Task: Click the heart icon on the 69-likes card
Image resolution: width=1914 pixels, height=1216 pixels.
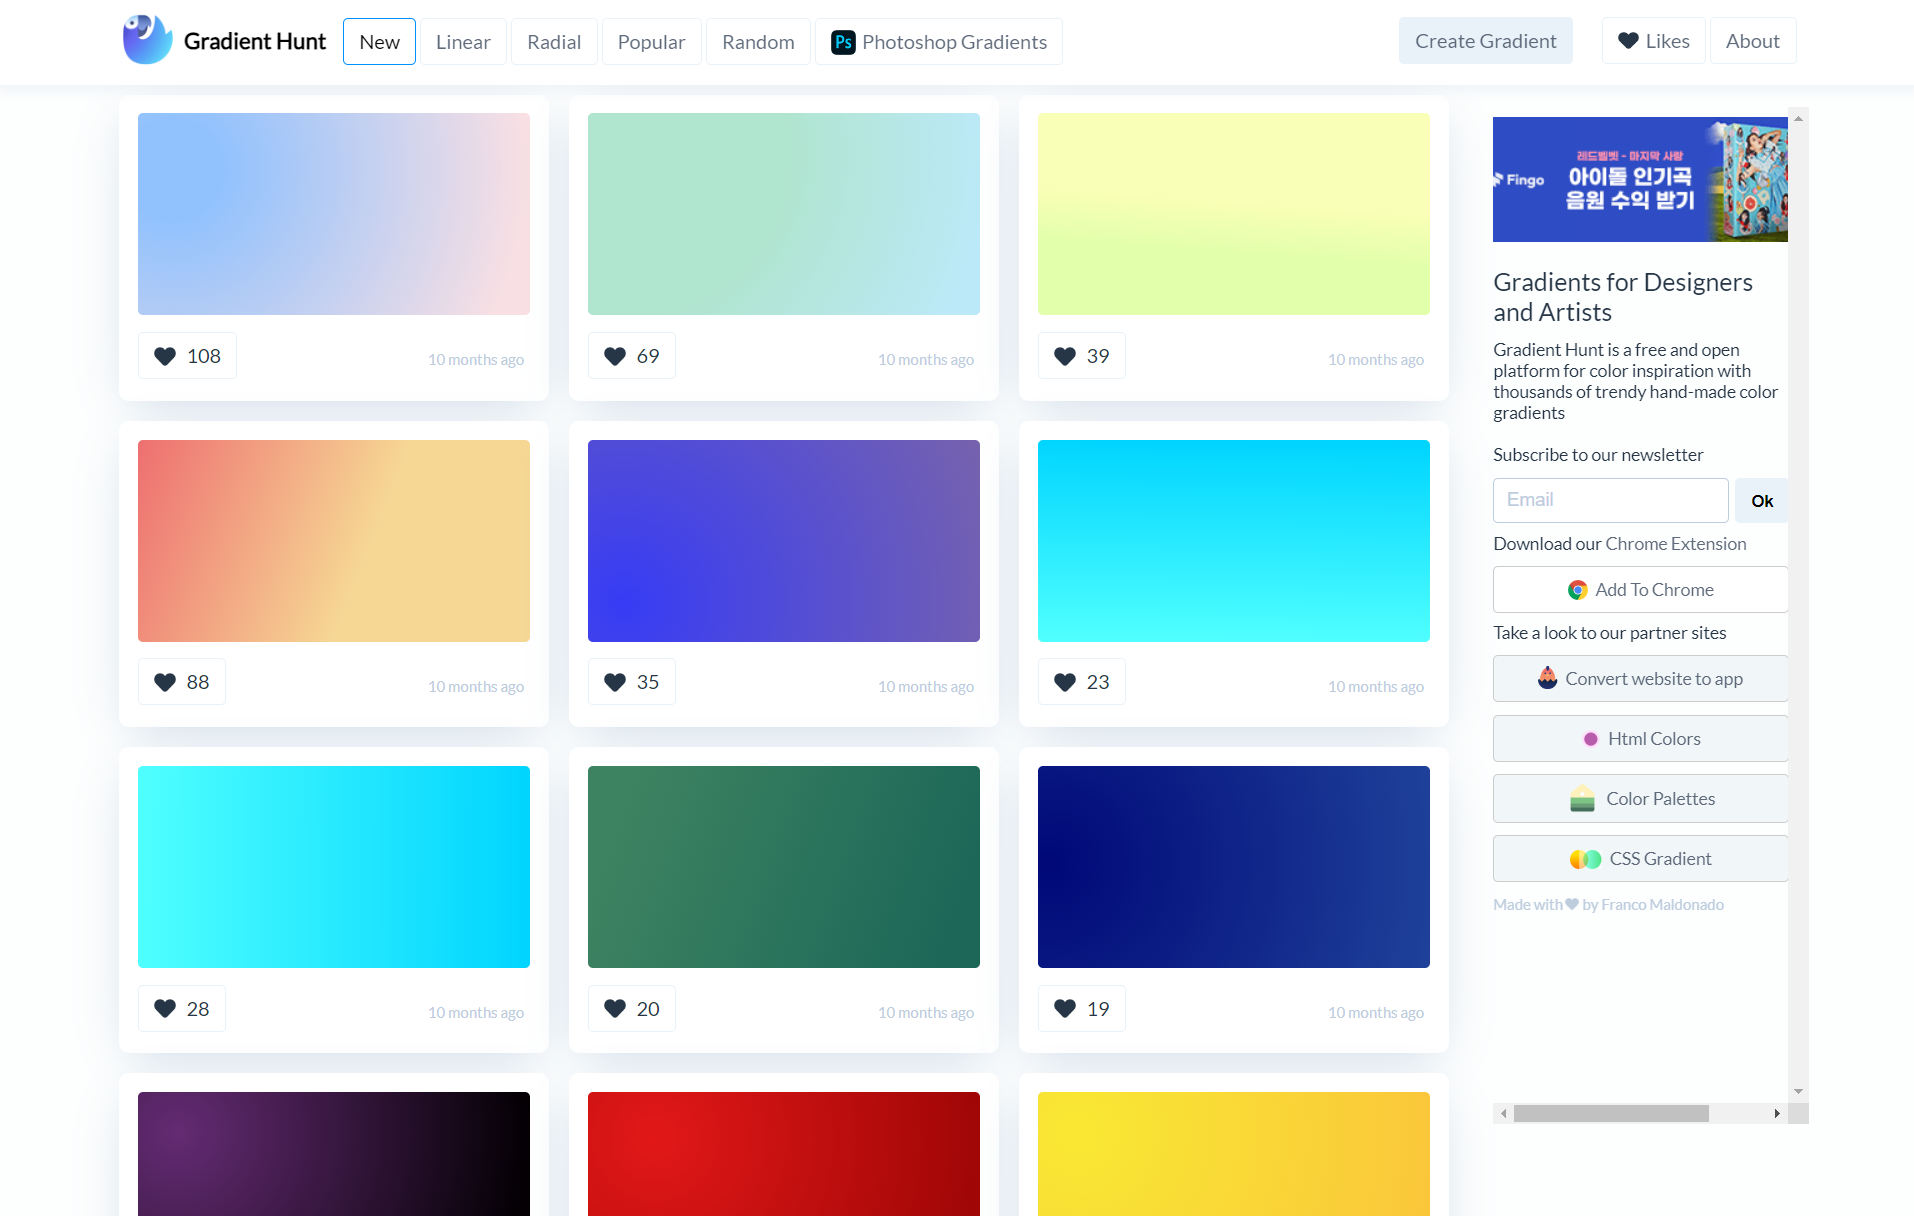Action: click(x=615, y=356)
